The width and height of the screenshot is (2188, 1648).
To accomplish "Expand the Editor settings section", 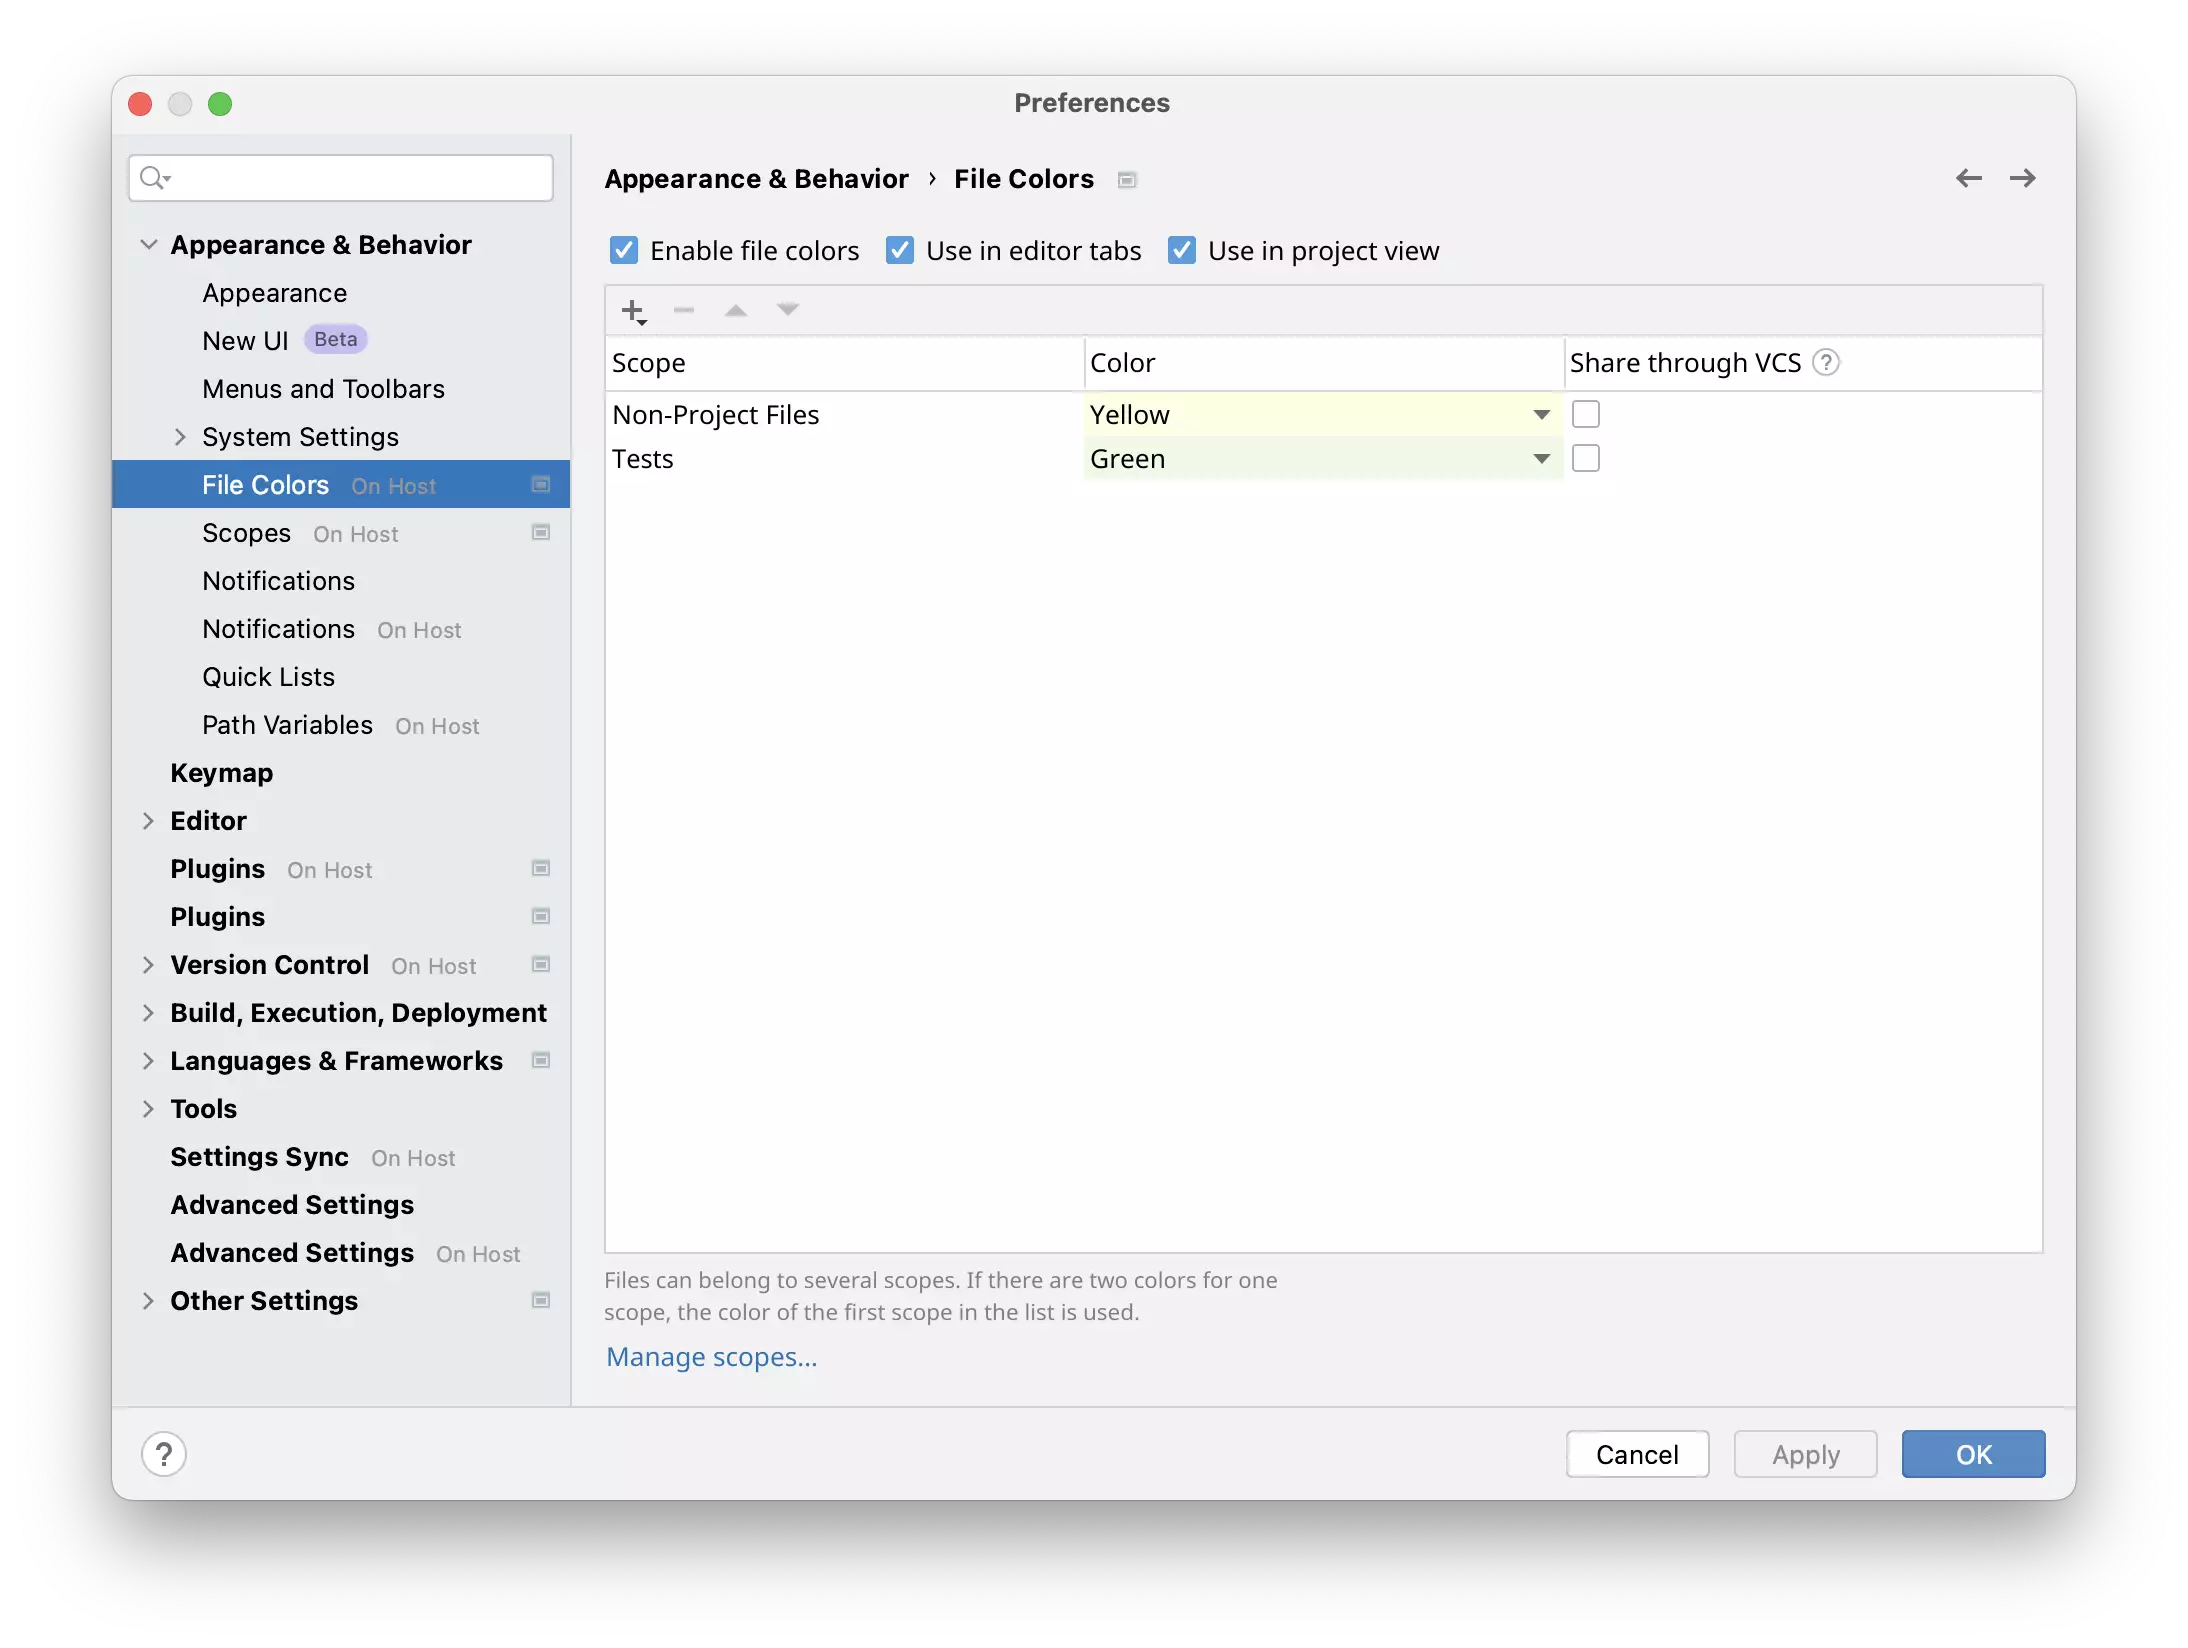I will point(148,821).
